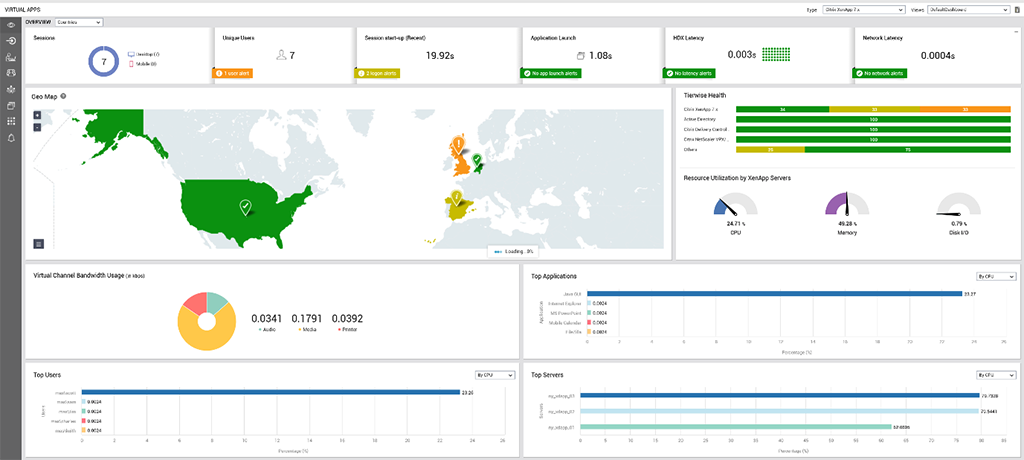Click the green Netherlands check pin
Viewport: 1024px width, 460px height.
pos(477,159)
